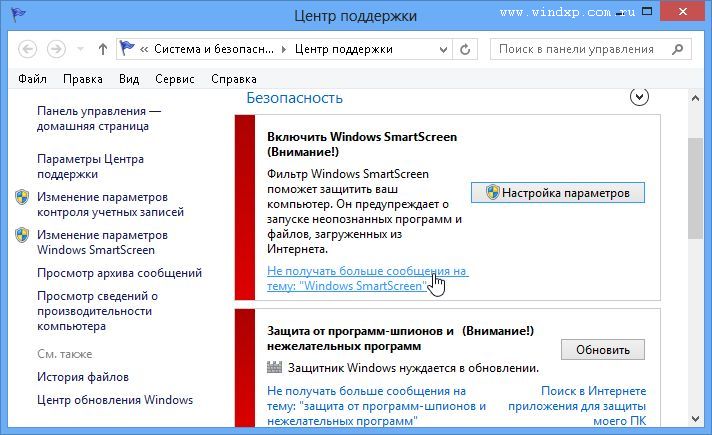Go up one level with Up arrow

pyautogui.click(x=103, y=49)
